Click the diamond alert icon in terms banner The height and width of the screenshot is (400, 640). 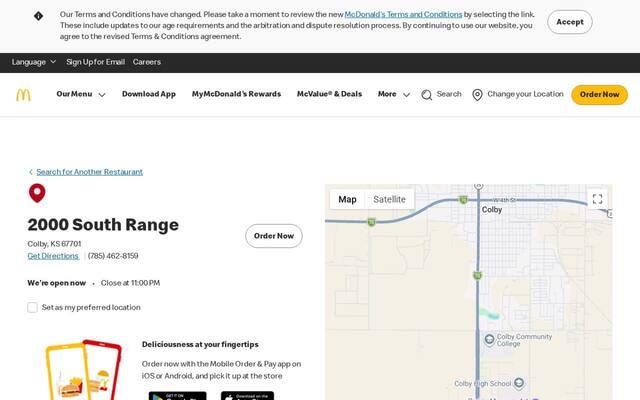[x=38, y=16]
